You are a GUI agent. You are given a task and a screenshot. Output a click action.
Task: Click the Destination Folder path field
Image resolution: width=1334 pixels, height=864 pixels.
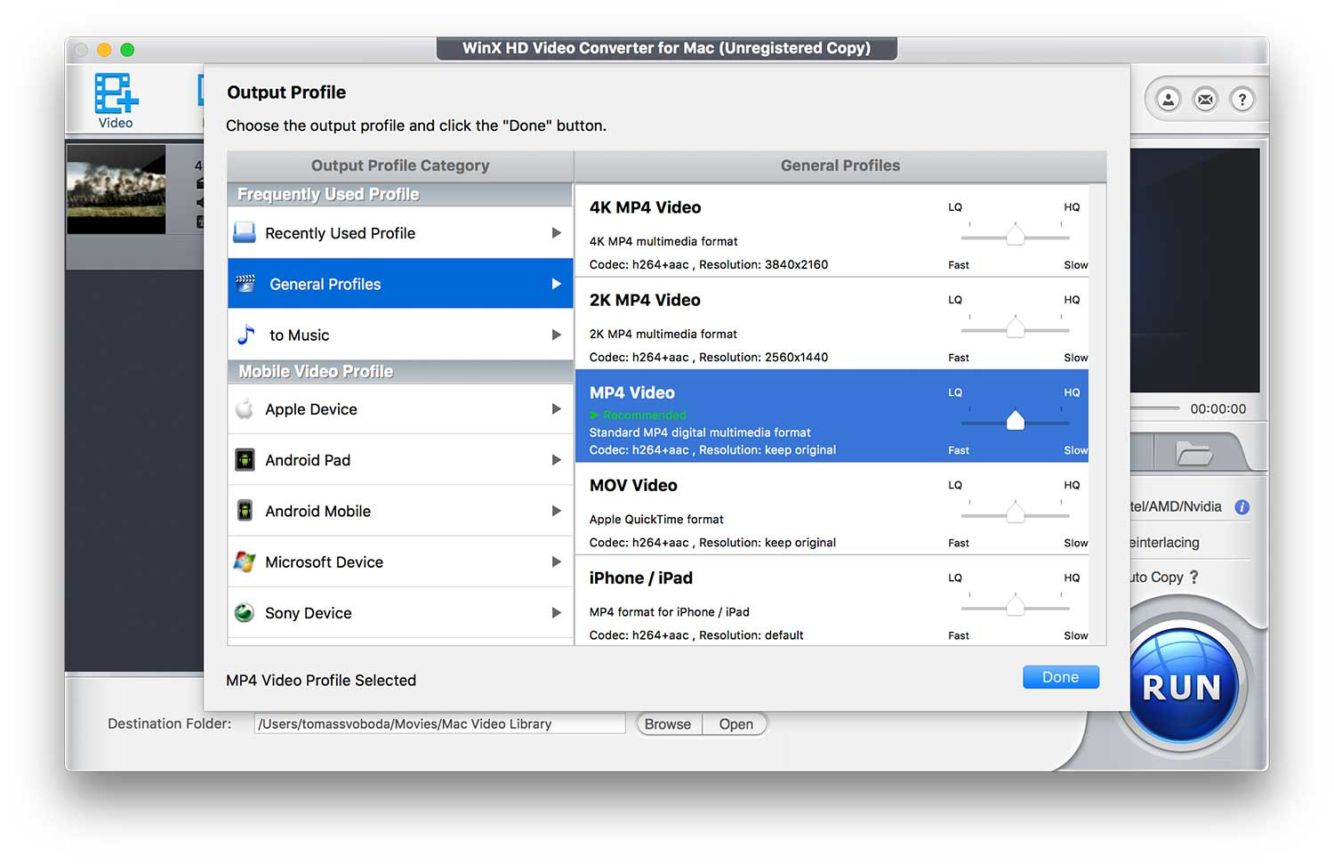[x=438, y=724]
